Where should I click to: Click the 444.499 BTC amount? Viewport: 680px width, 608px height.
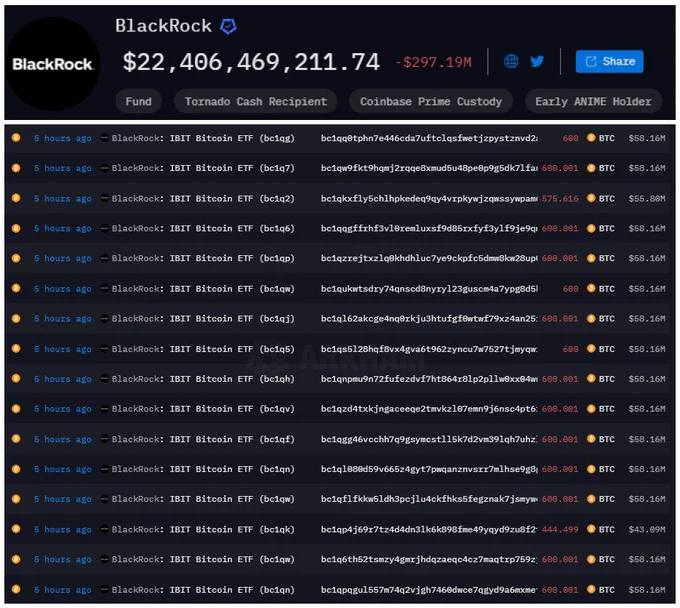pyautogui.click(x=560, y=530)
